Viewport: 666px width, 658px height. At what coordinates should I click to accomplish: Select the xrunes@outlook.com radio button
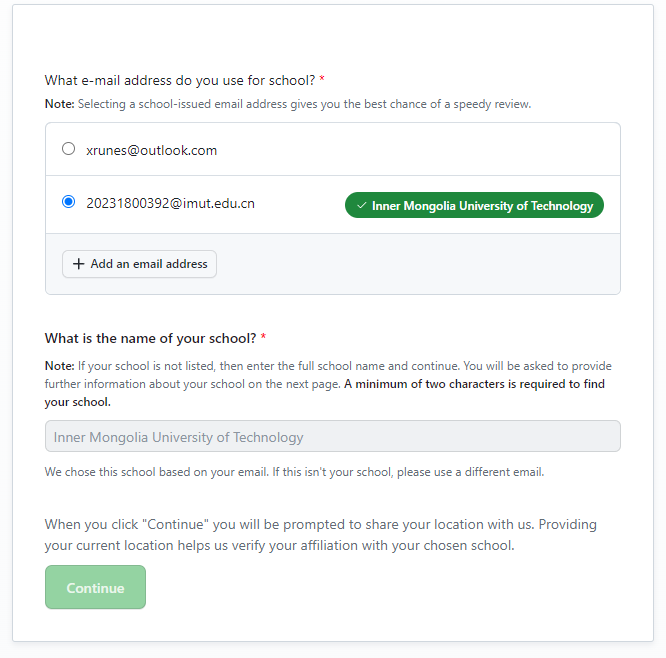[68, 149]
